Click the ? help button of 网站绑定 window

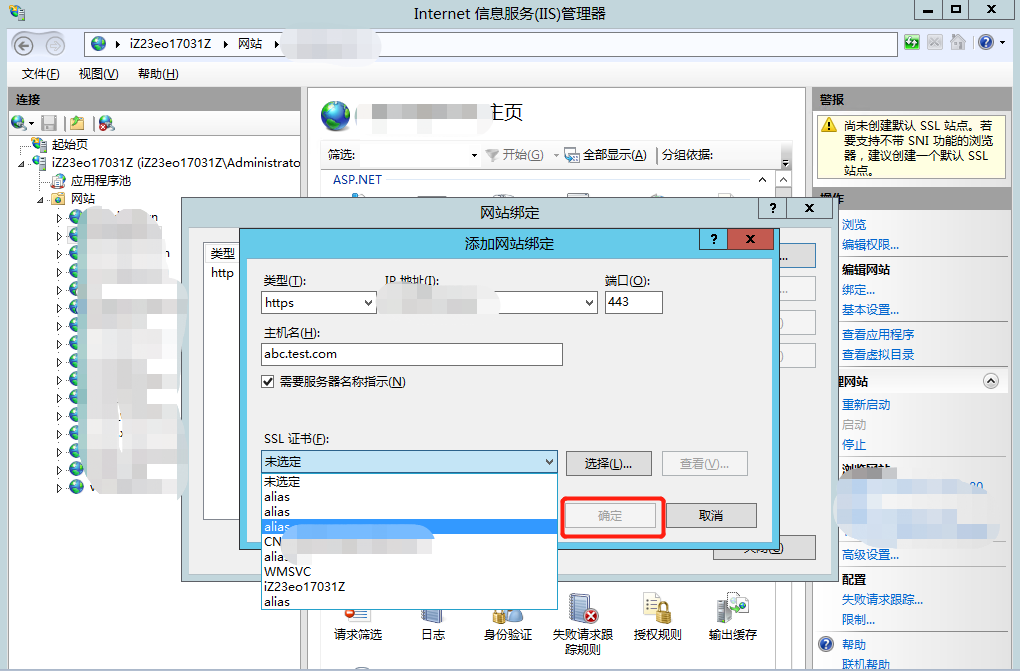tap(773, 208)
